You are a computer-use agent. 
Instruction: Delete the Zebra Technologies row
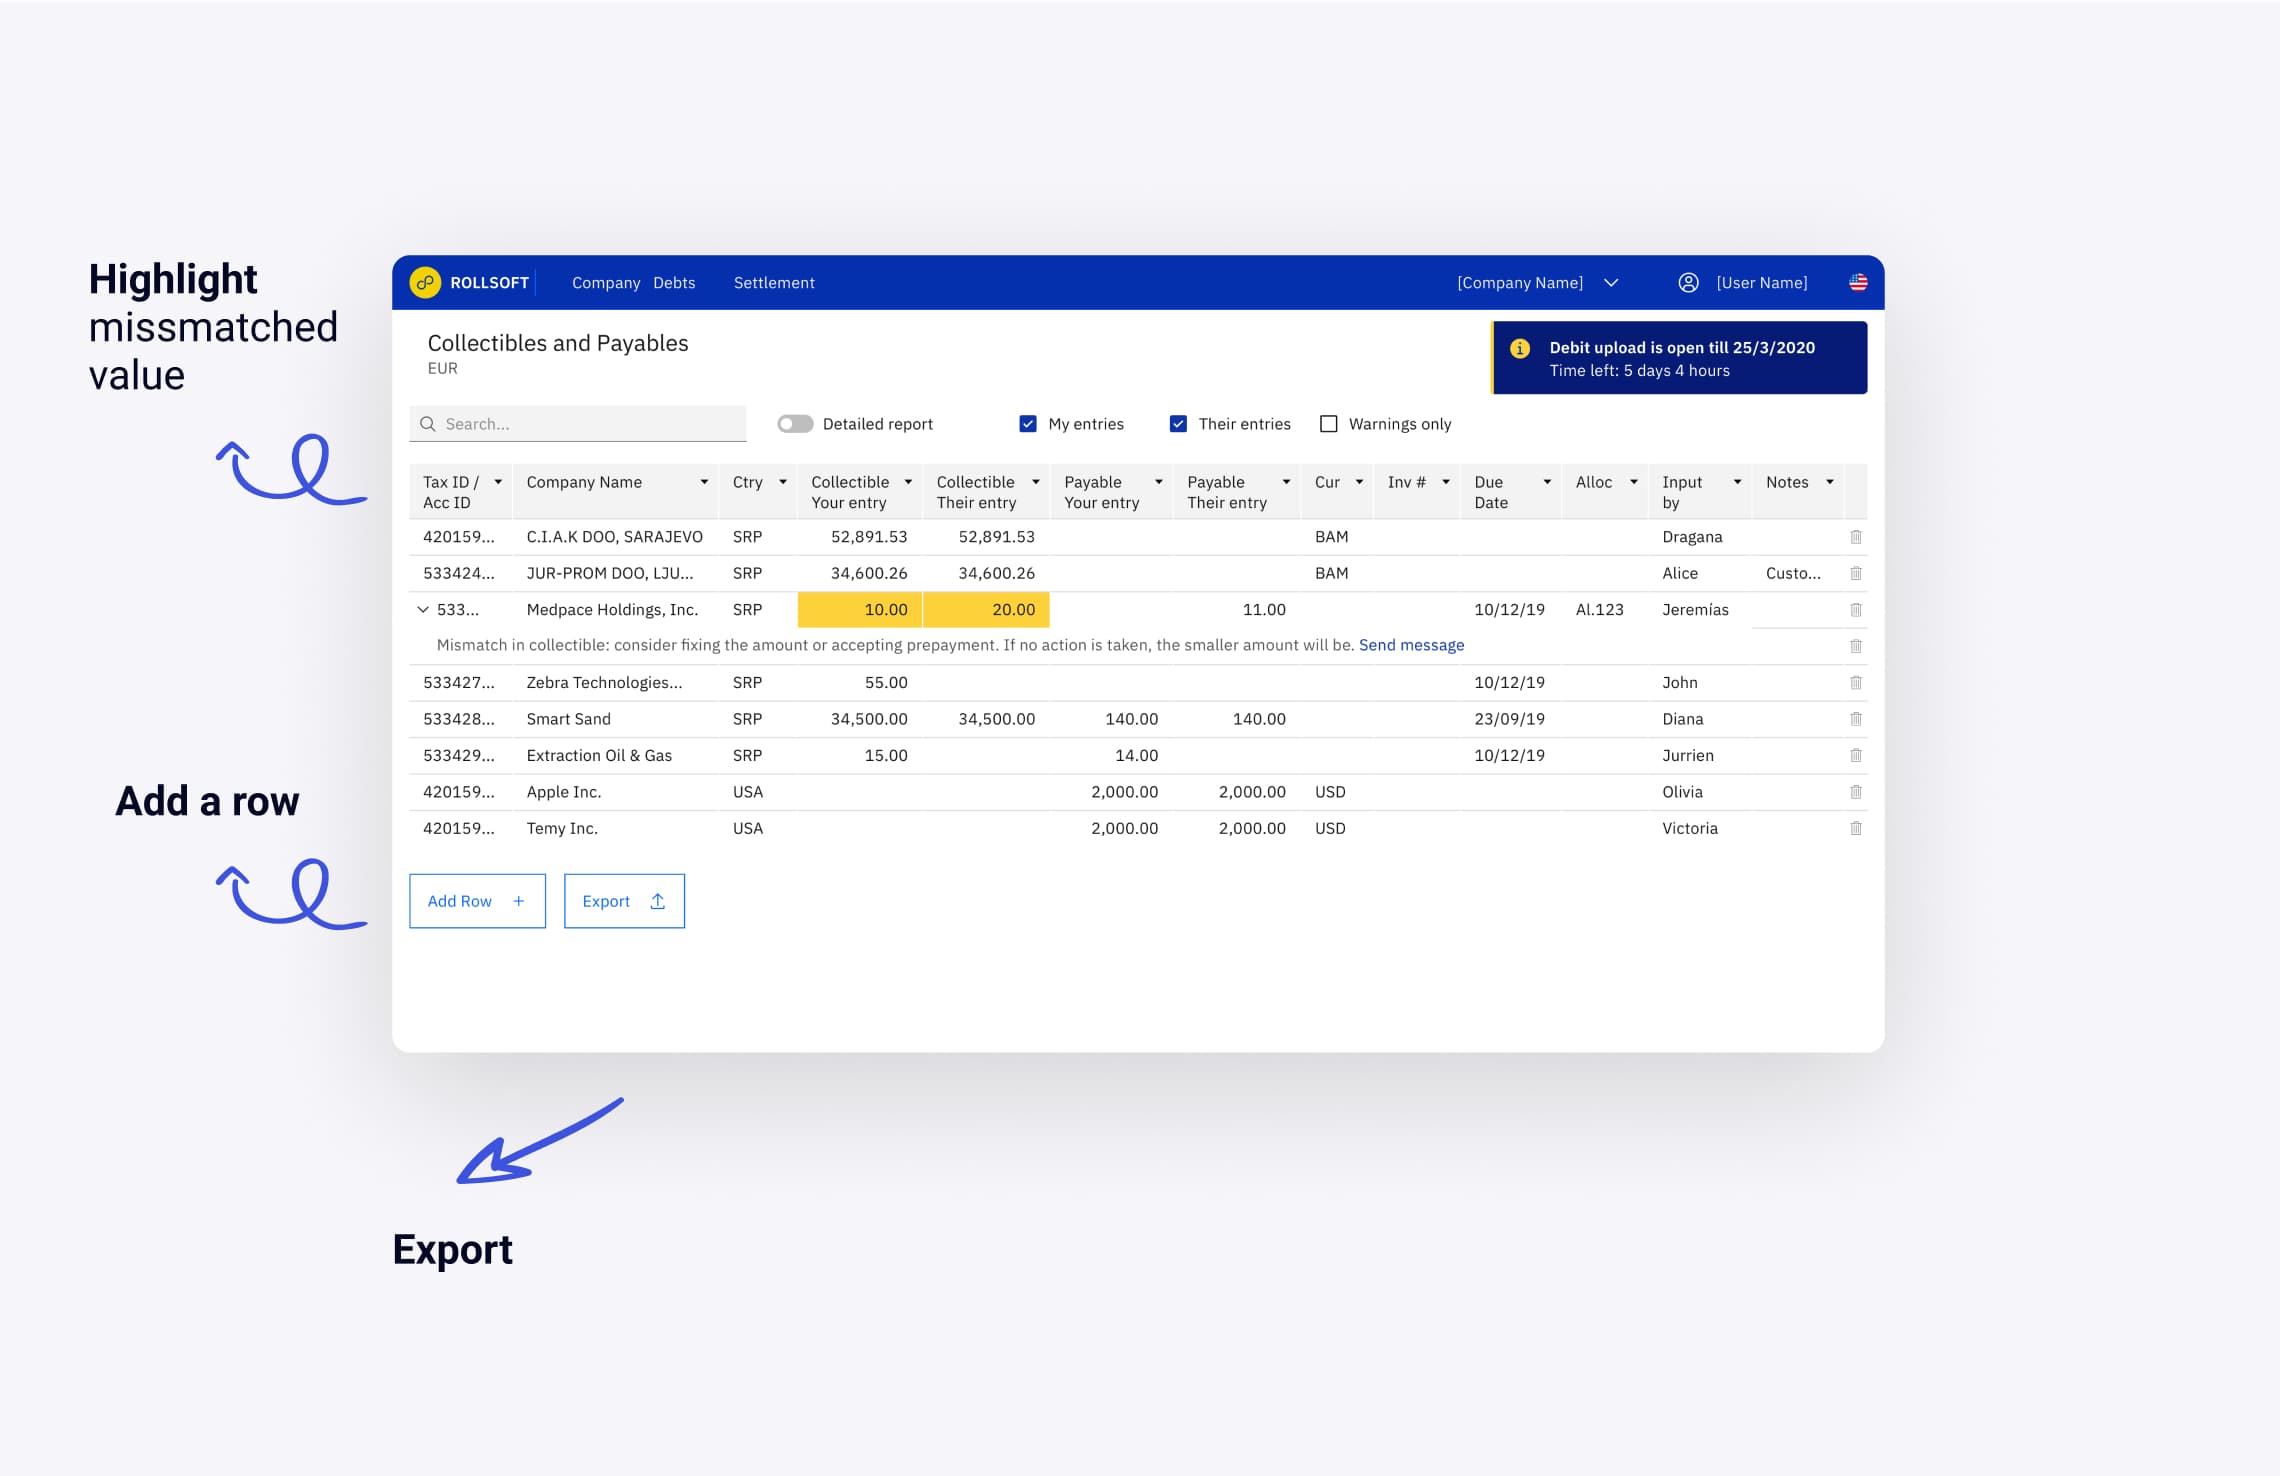pos(1856,683)
